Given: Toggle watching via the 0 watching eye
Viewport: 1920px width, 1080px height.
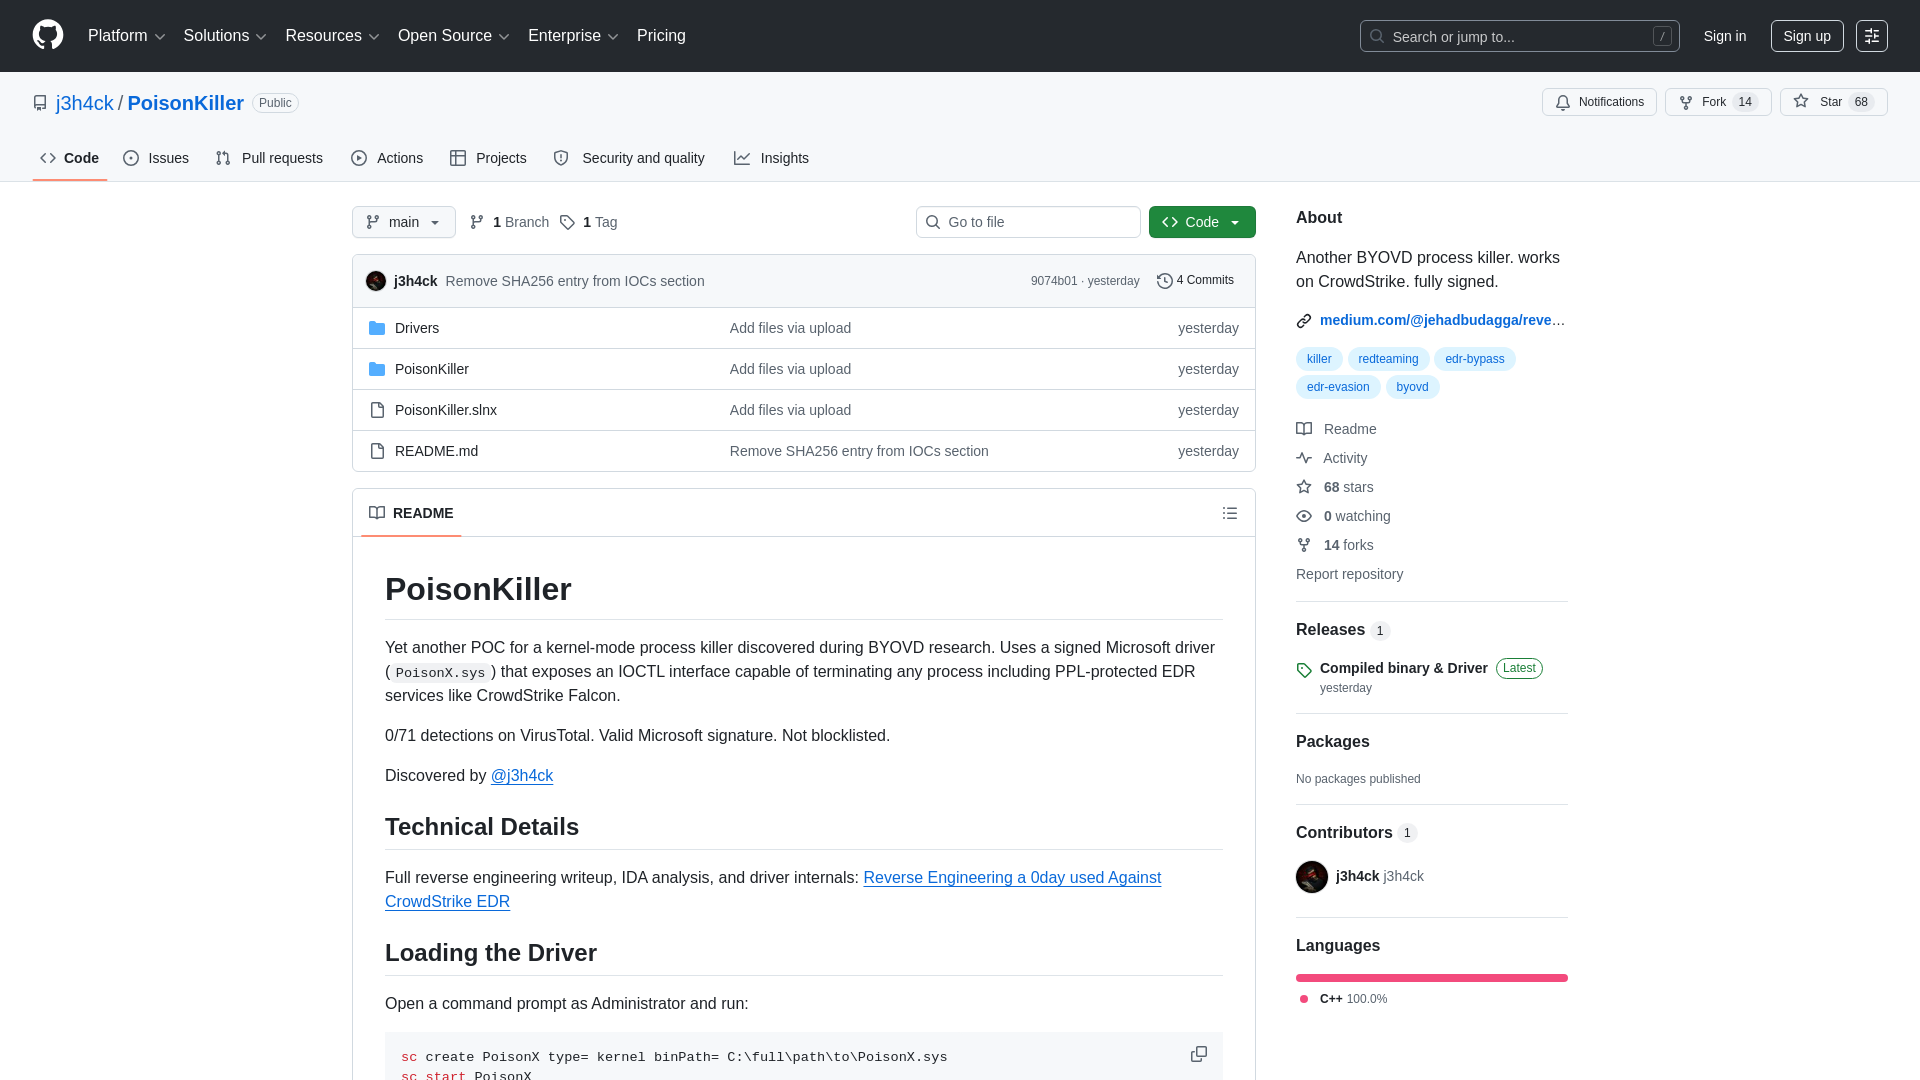Looking at the screenshot, I should [1303, 516].
